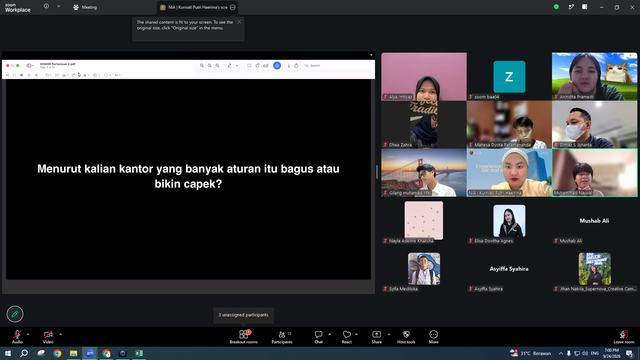Expand the Video options arrow

[x=60, y=334]
